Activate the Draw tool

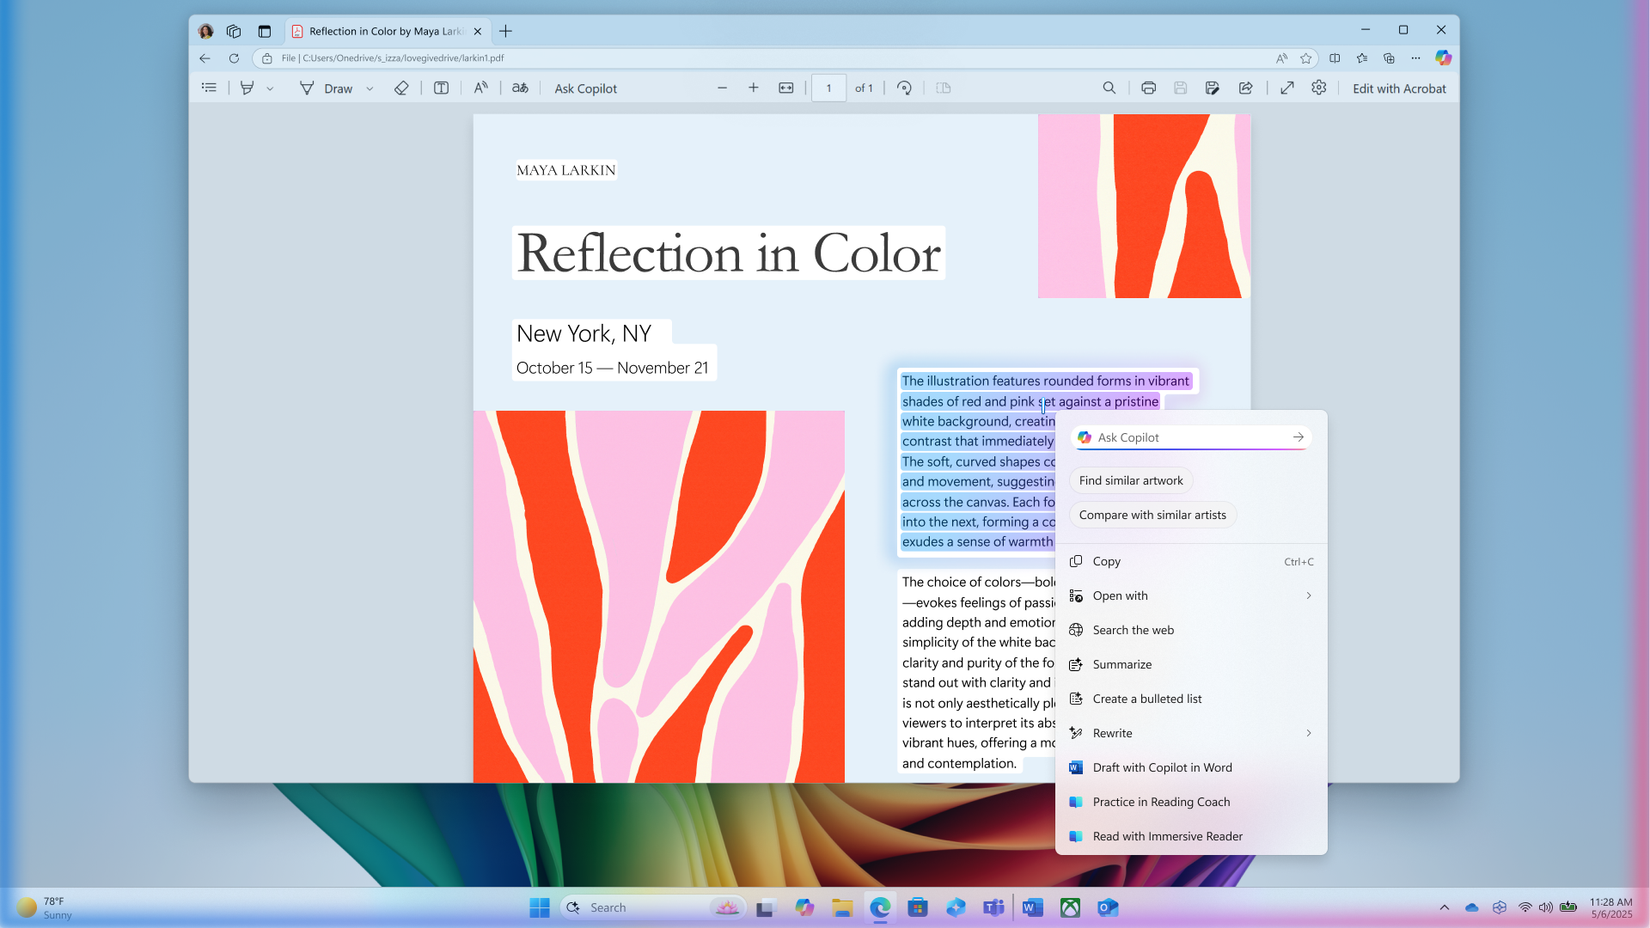click(x=327, y=88)
